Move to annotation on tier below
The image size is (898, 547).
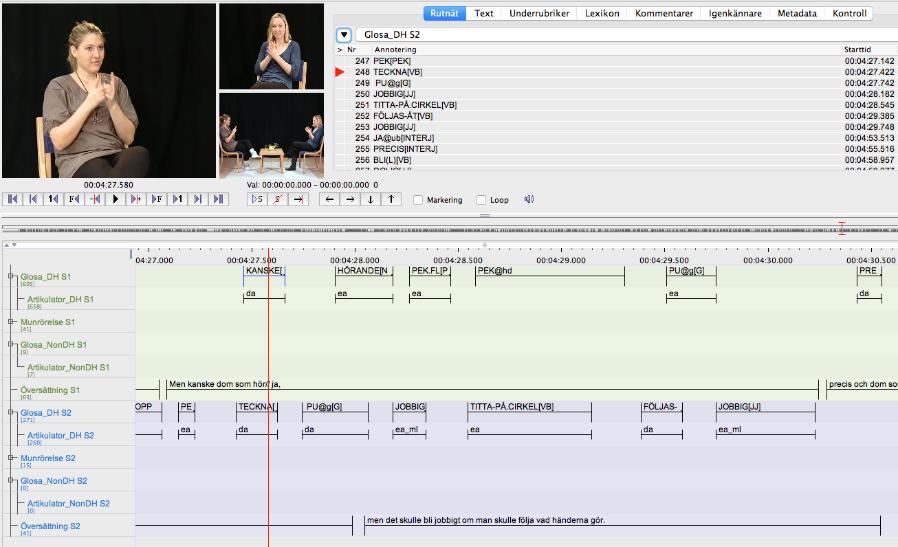(371, 199)
